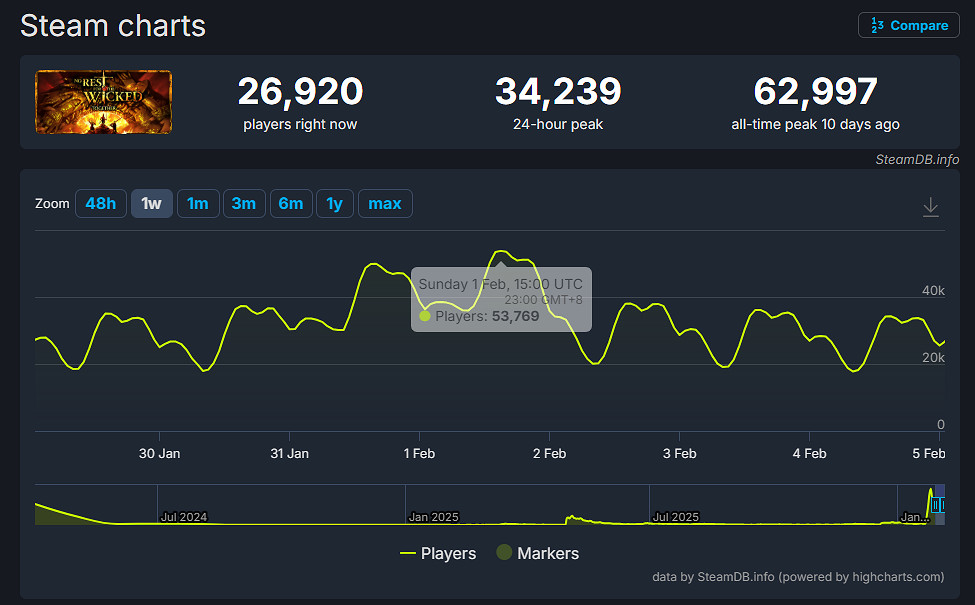This screenshot has height=605, width=975.
Task: Click the No Rest for the Wicked thumbnail
Action: pos(103,102)
